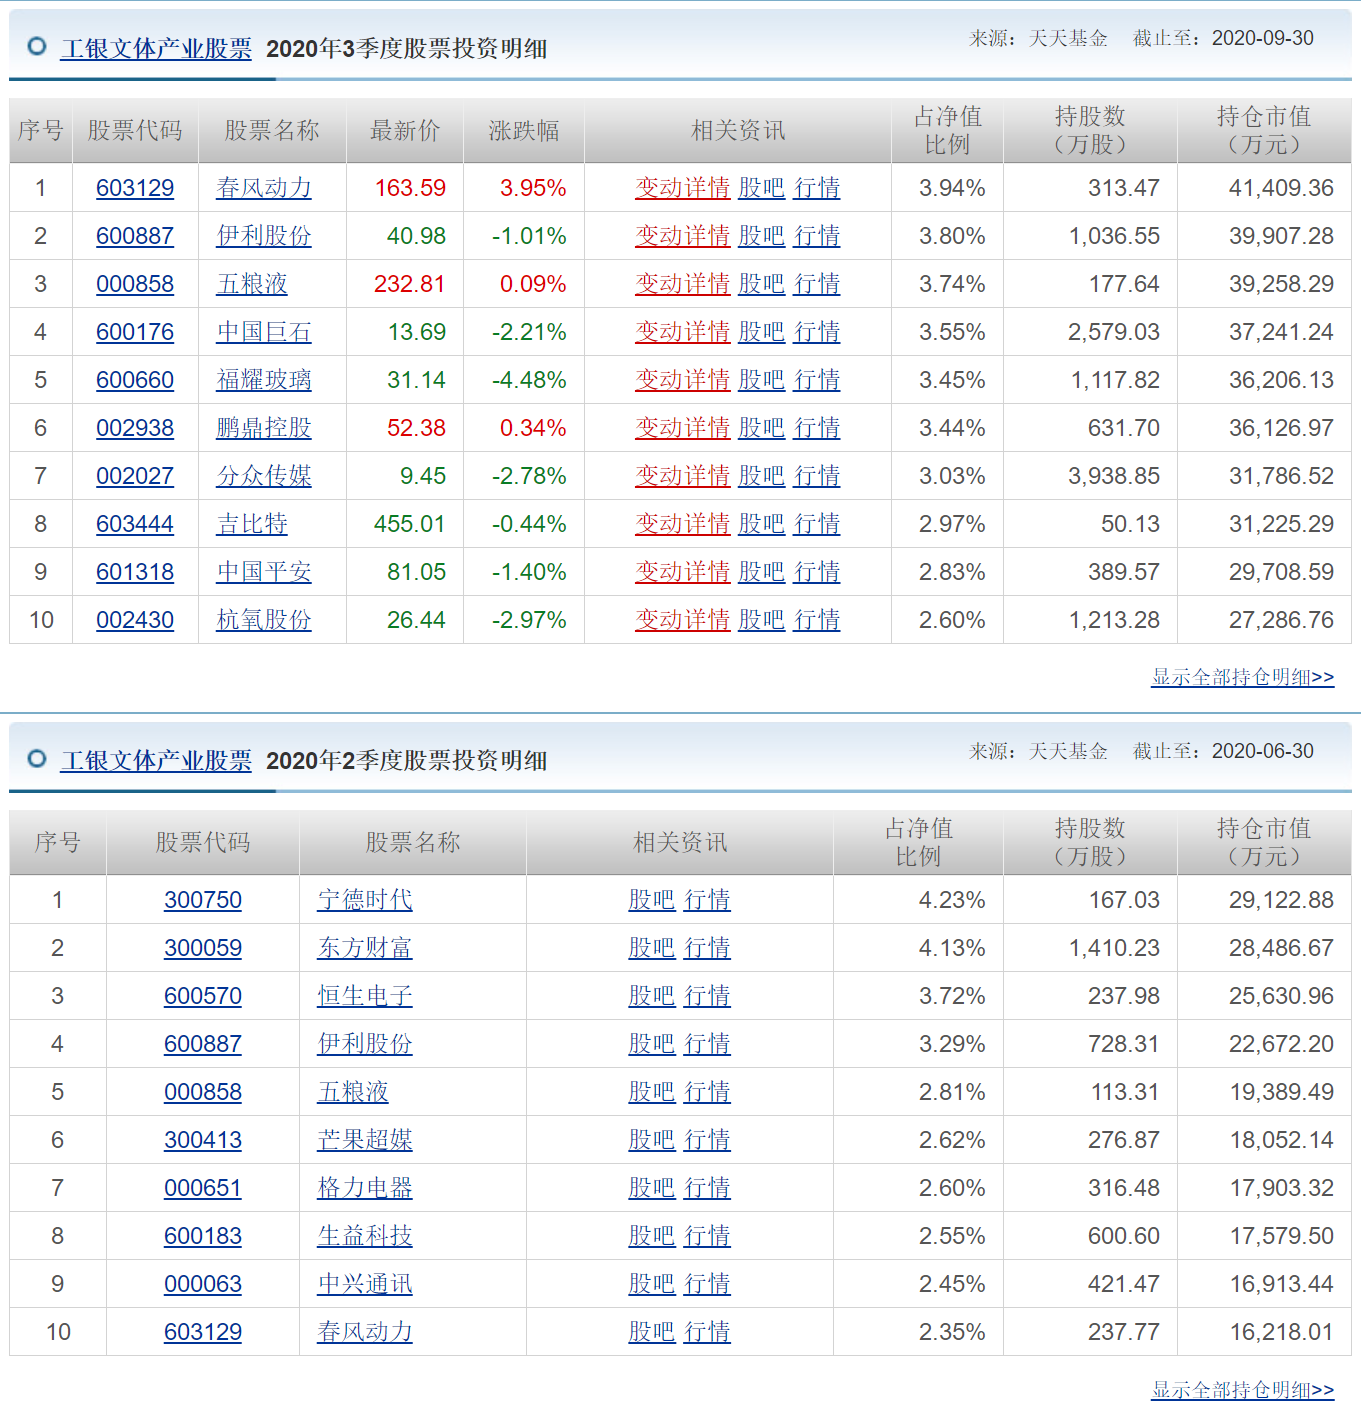1361x1423 pixels.
Task: Open stock code 600887 in the 3季度 table
Action: point(135,236)
